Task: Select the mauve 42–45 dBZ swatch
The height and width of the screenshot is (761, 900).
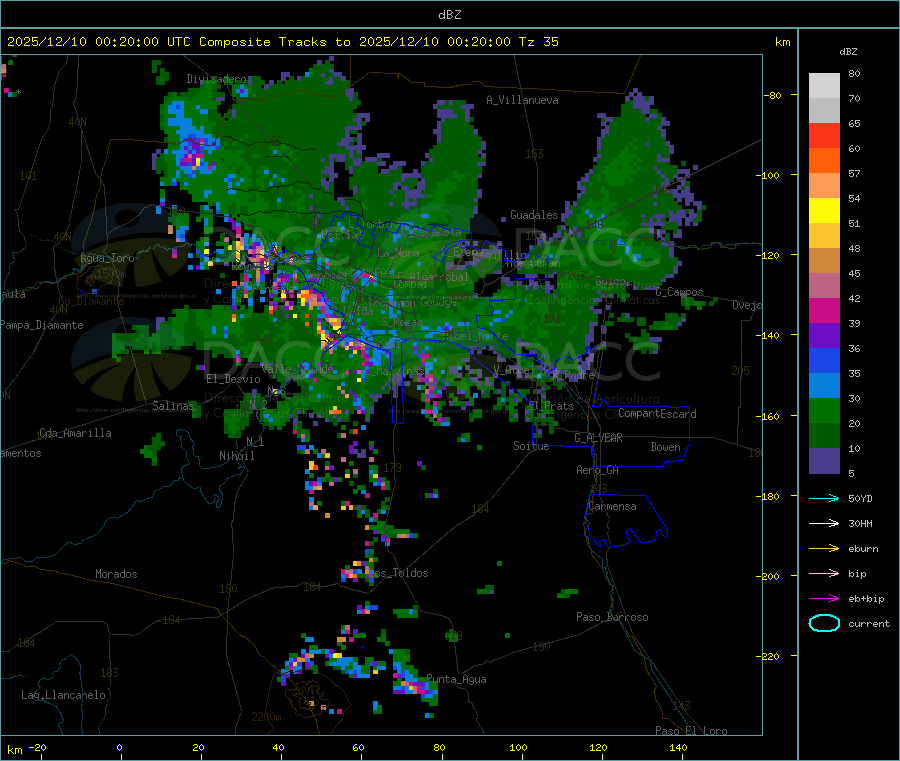Action: coord(824,286)
